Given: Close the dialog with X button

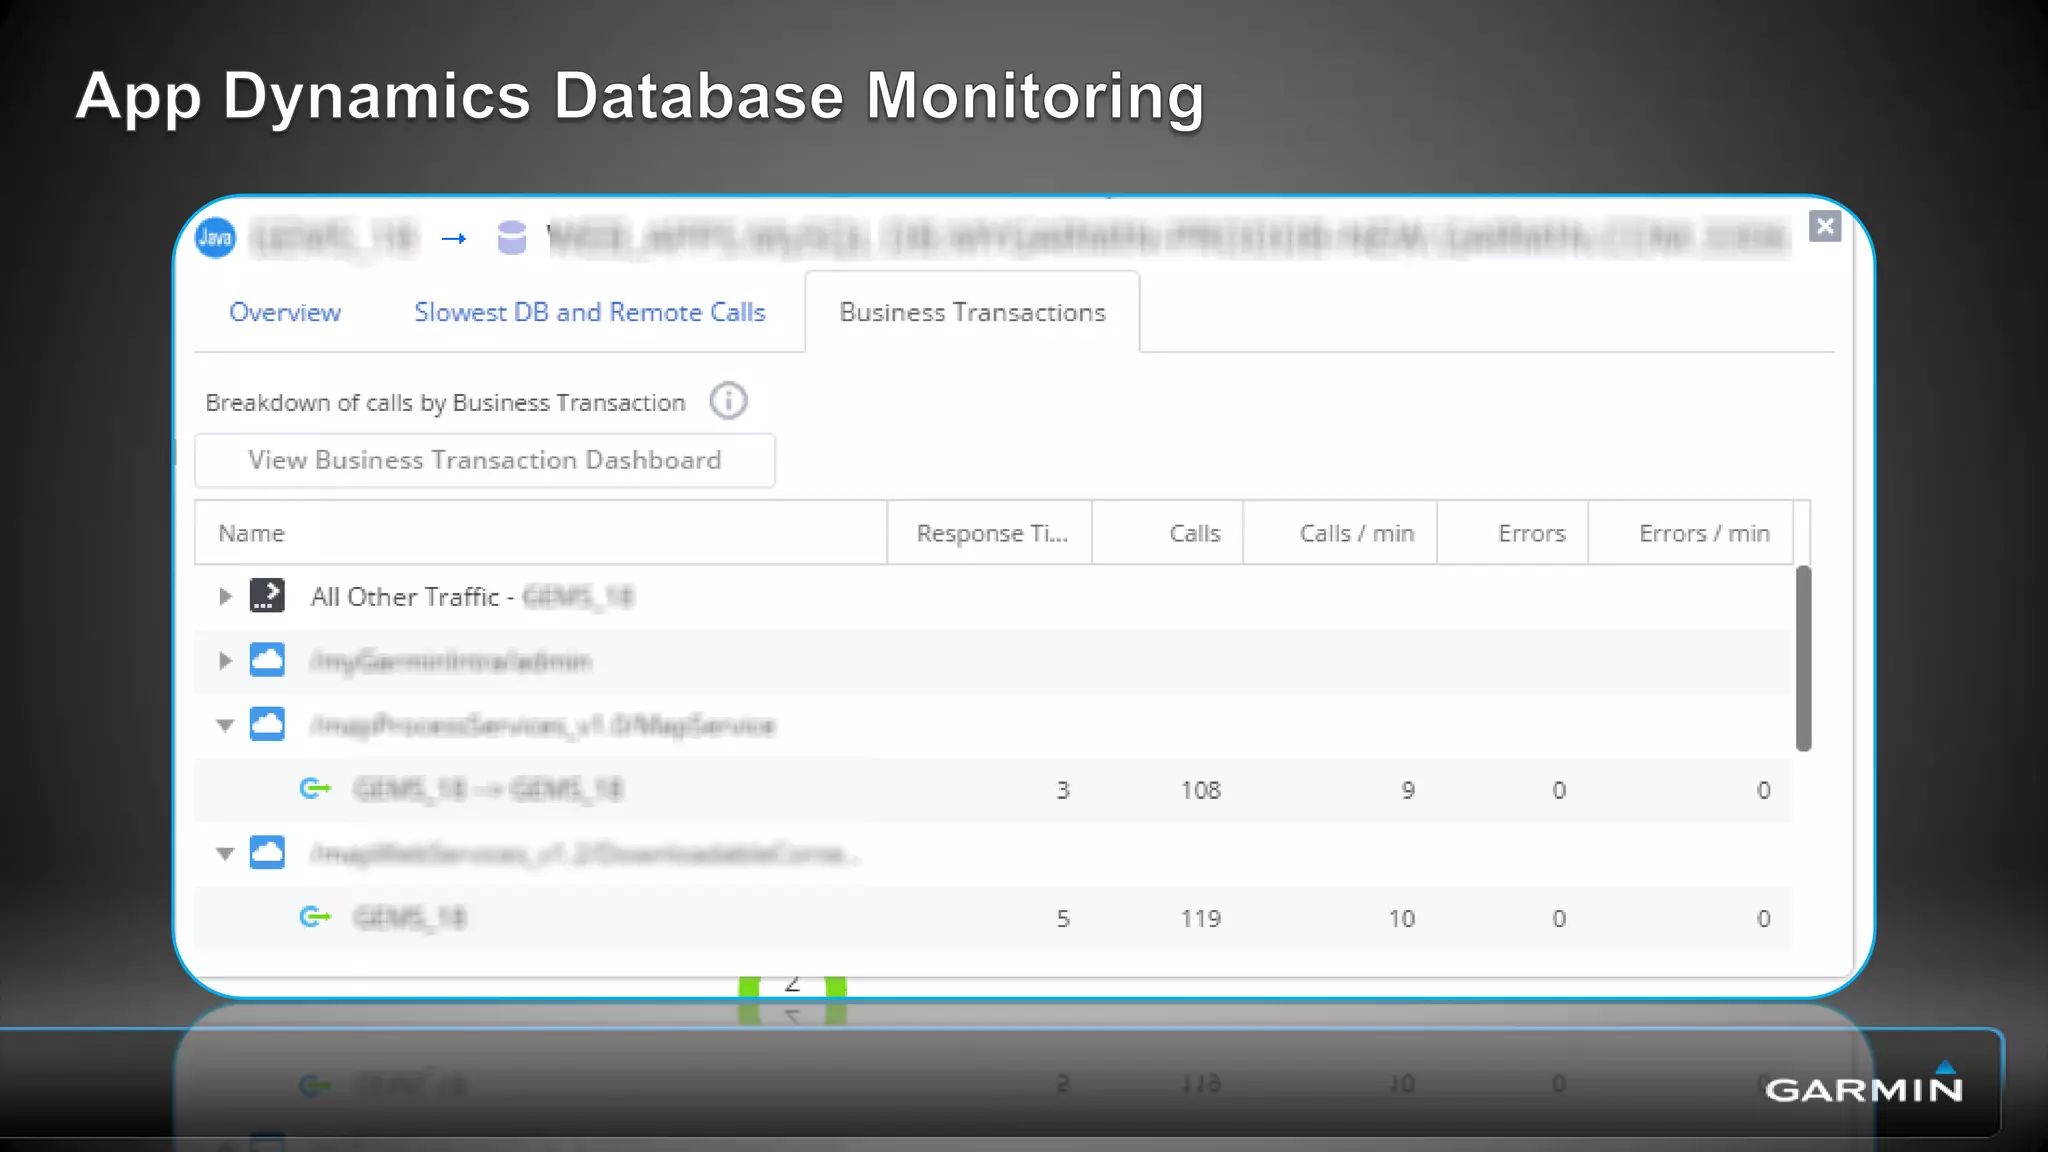Looking at the screenshot, I should [x=1825, y=226].
